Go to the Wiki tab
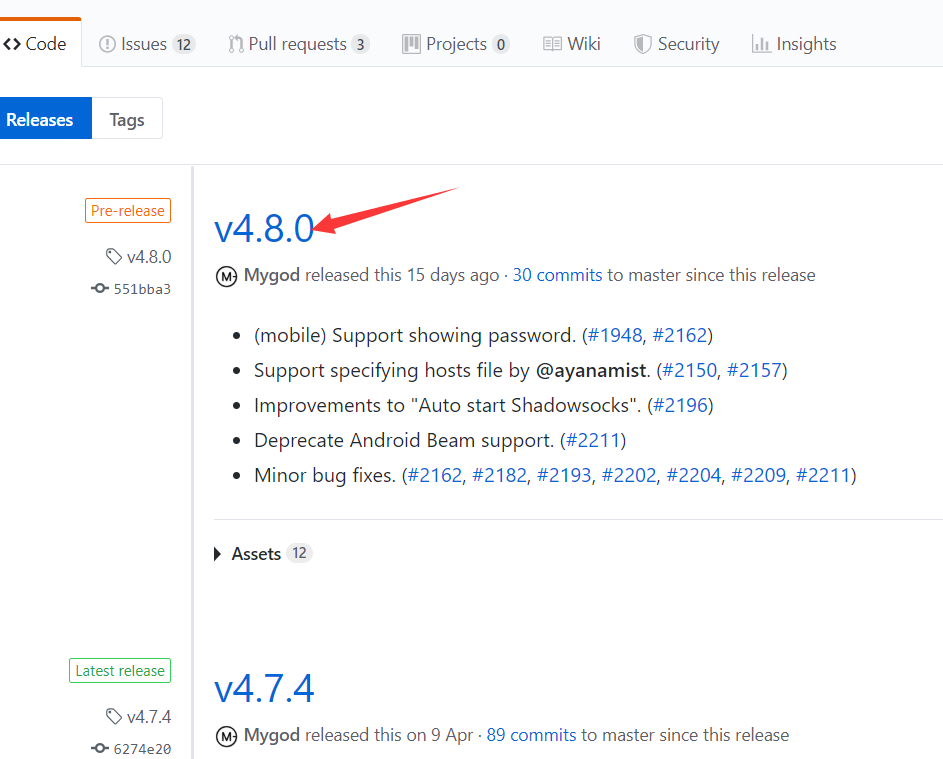This screenshot has height=759, width=943. (572, 44)
